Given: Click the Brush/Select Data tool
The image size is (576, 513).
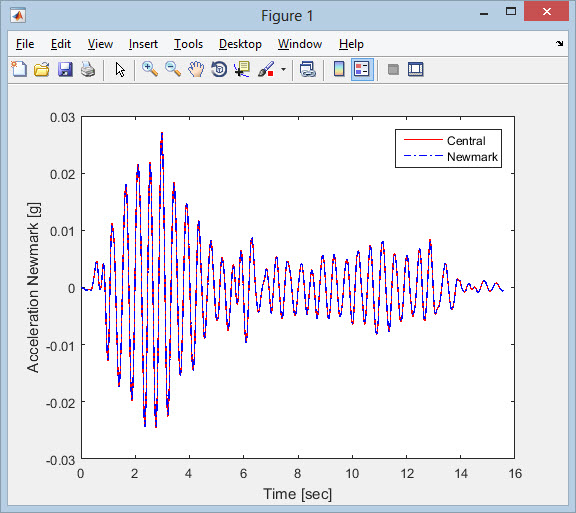Looking at the screenshot, I should (x=266, y=69).
